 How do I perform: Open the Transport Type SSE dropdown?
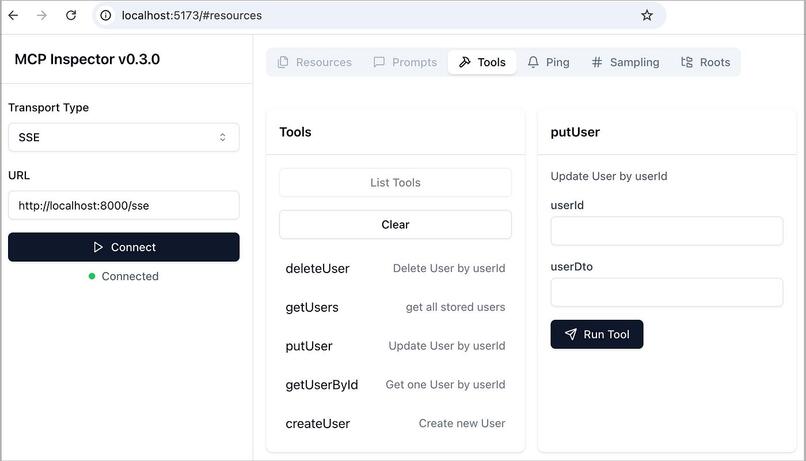tap(123, 137)
